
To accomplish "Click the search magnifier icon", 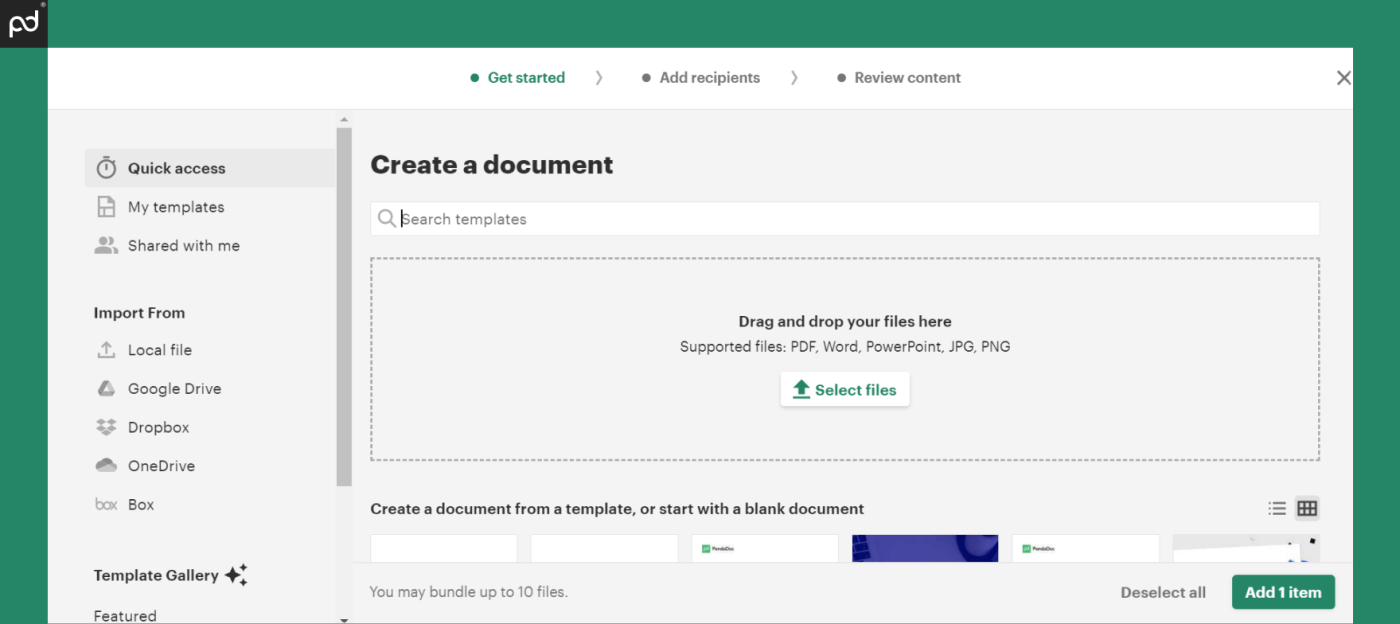I will (387, 218).
